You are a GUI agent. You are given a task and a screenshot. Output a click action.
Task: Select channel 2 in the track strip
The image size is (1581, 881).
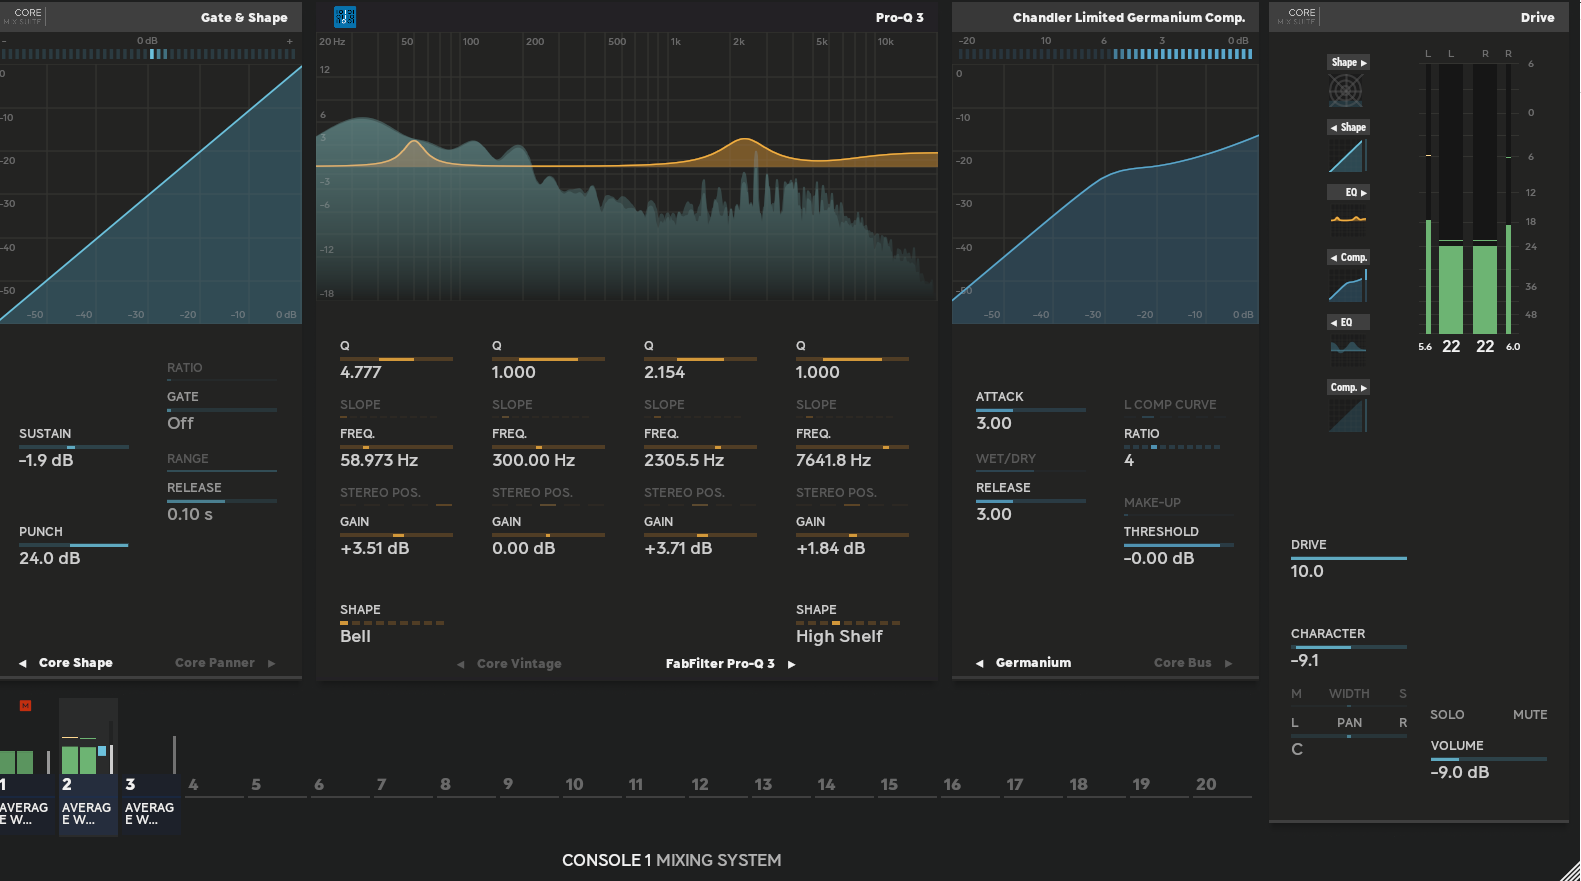(x=88, y=767)
